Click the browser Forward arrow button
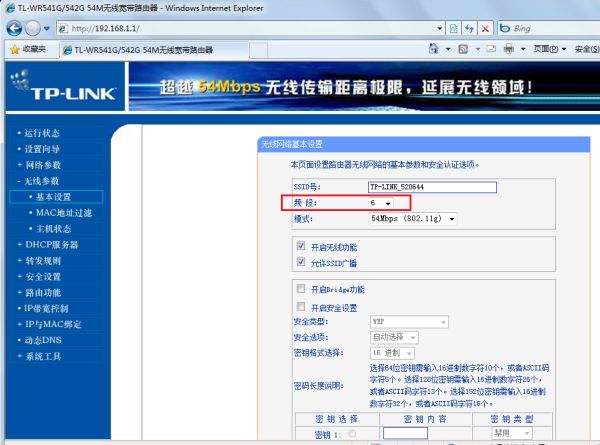 [x=33, y=28]
